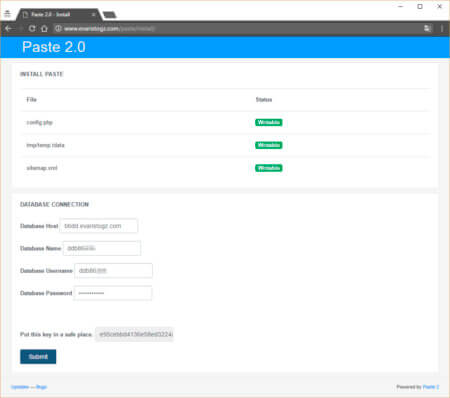
Task: Click the Writable badge for sitemap.xml
Action: pyautogui.click(x=269, y=168)
